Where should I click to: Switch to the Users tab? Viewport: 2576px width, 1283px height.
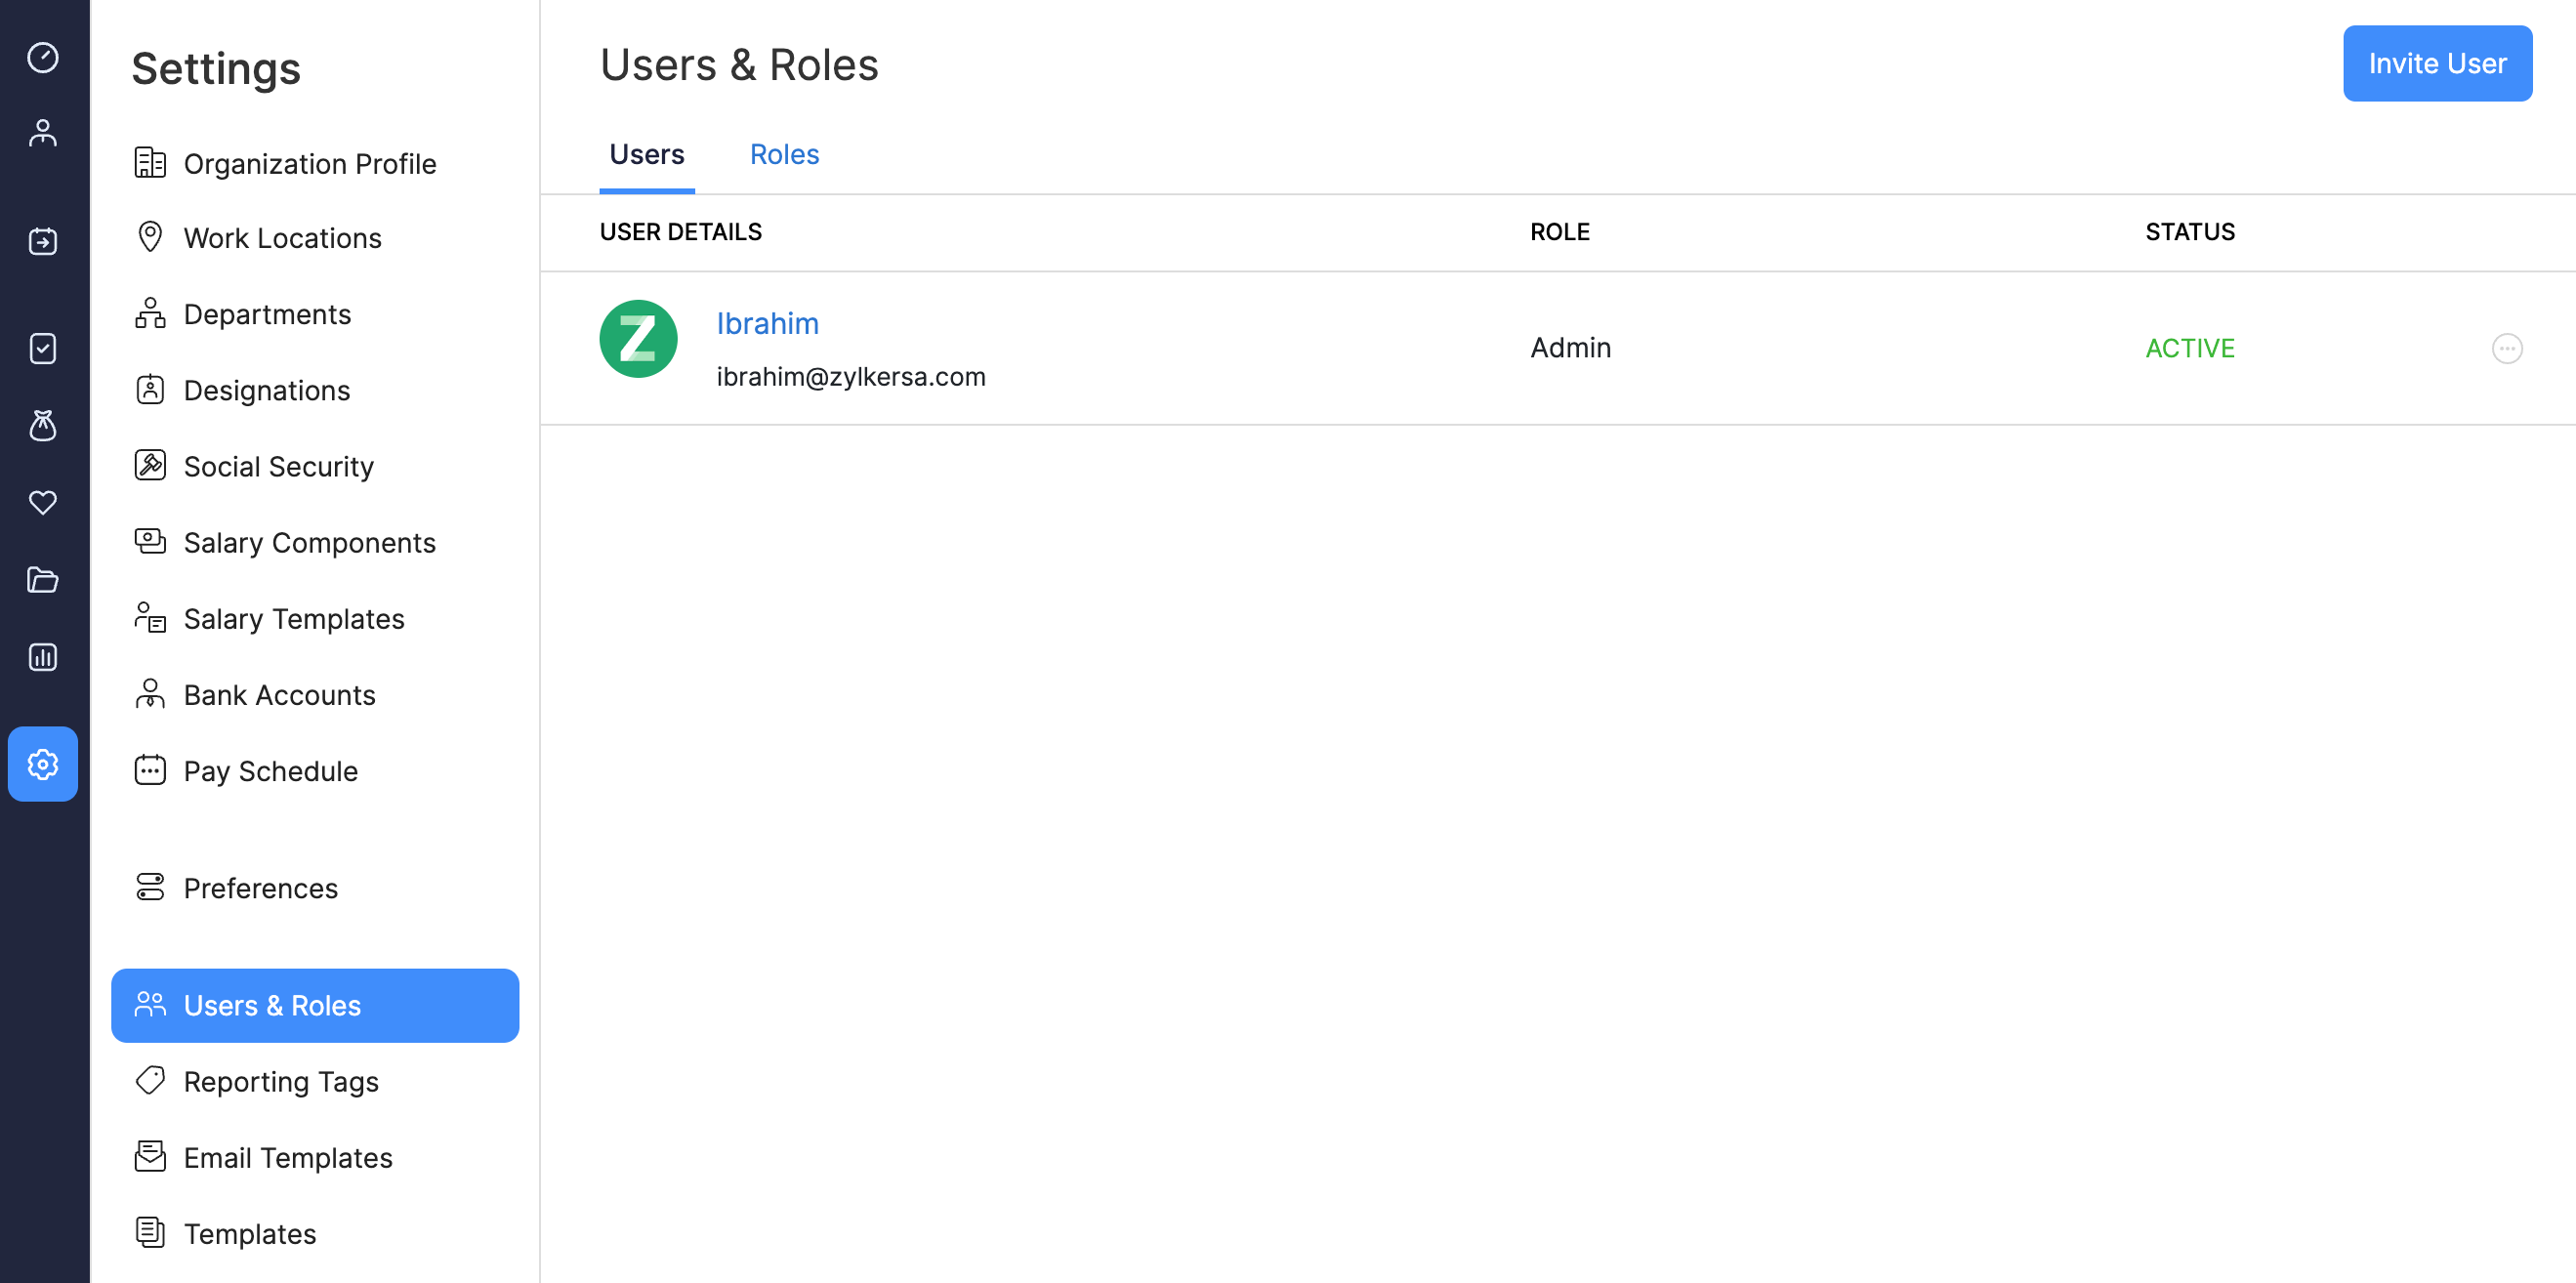pos(646,153)
